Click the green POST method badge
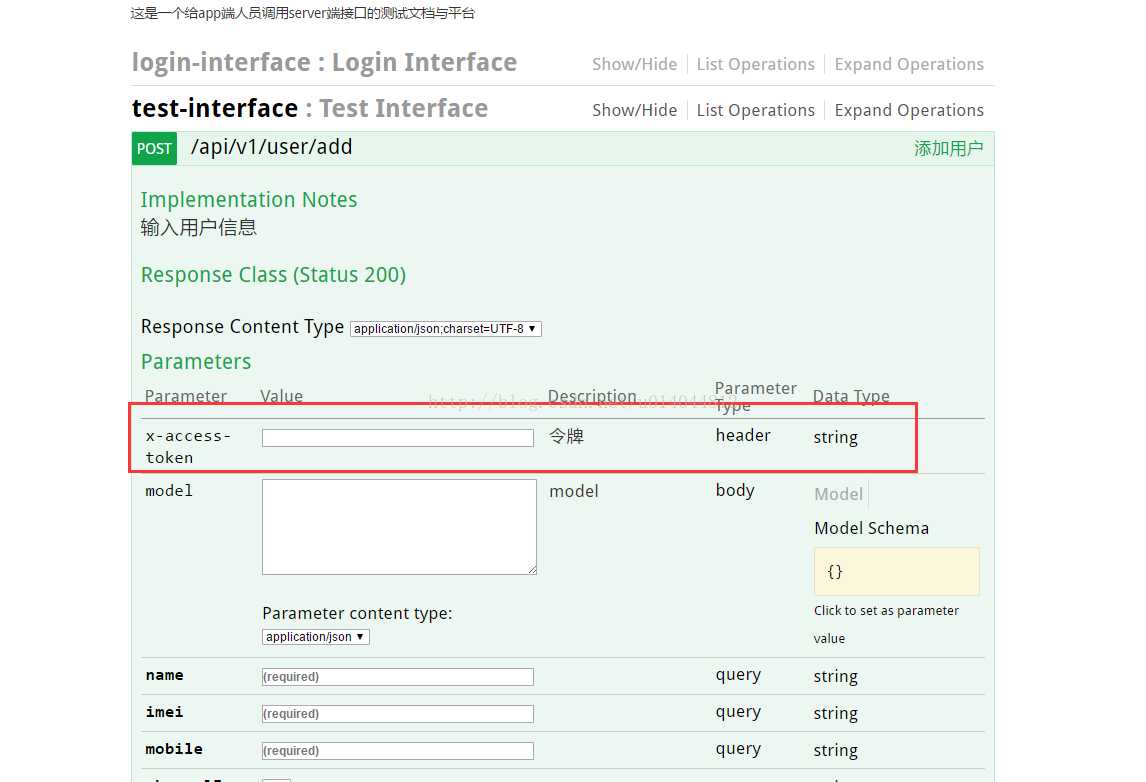This screenshot has height=782, width=1146. (x=154, y=148)
